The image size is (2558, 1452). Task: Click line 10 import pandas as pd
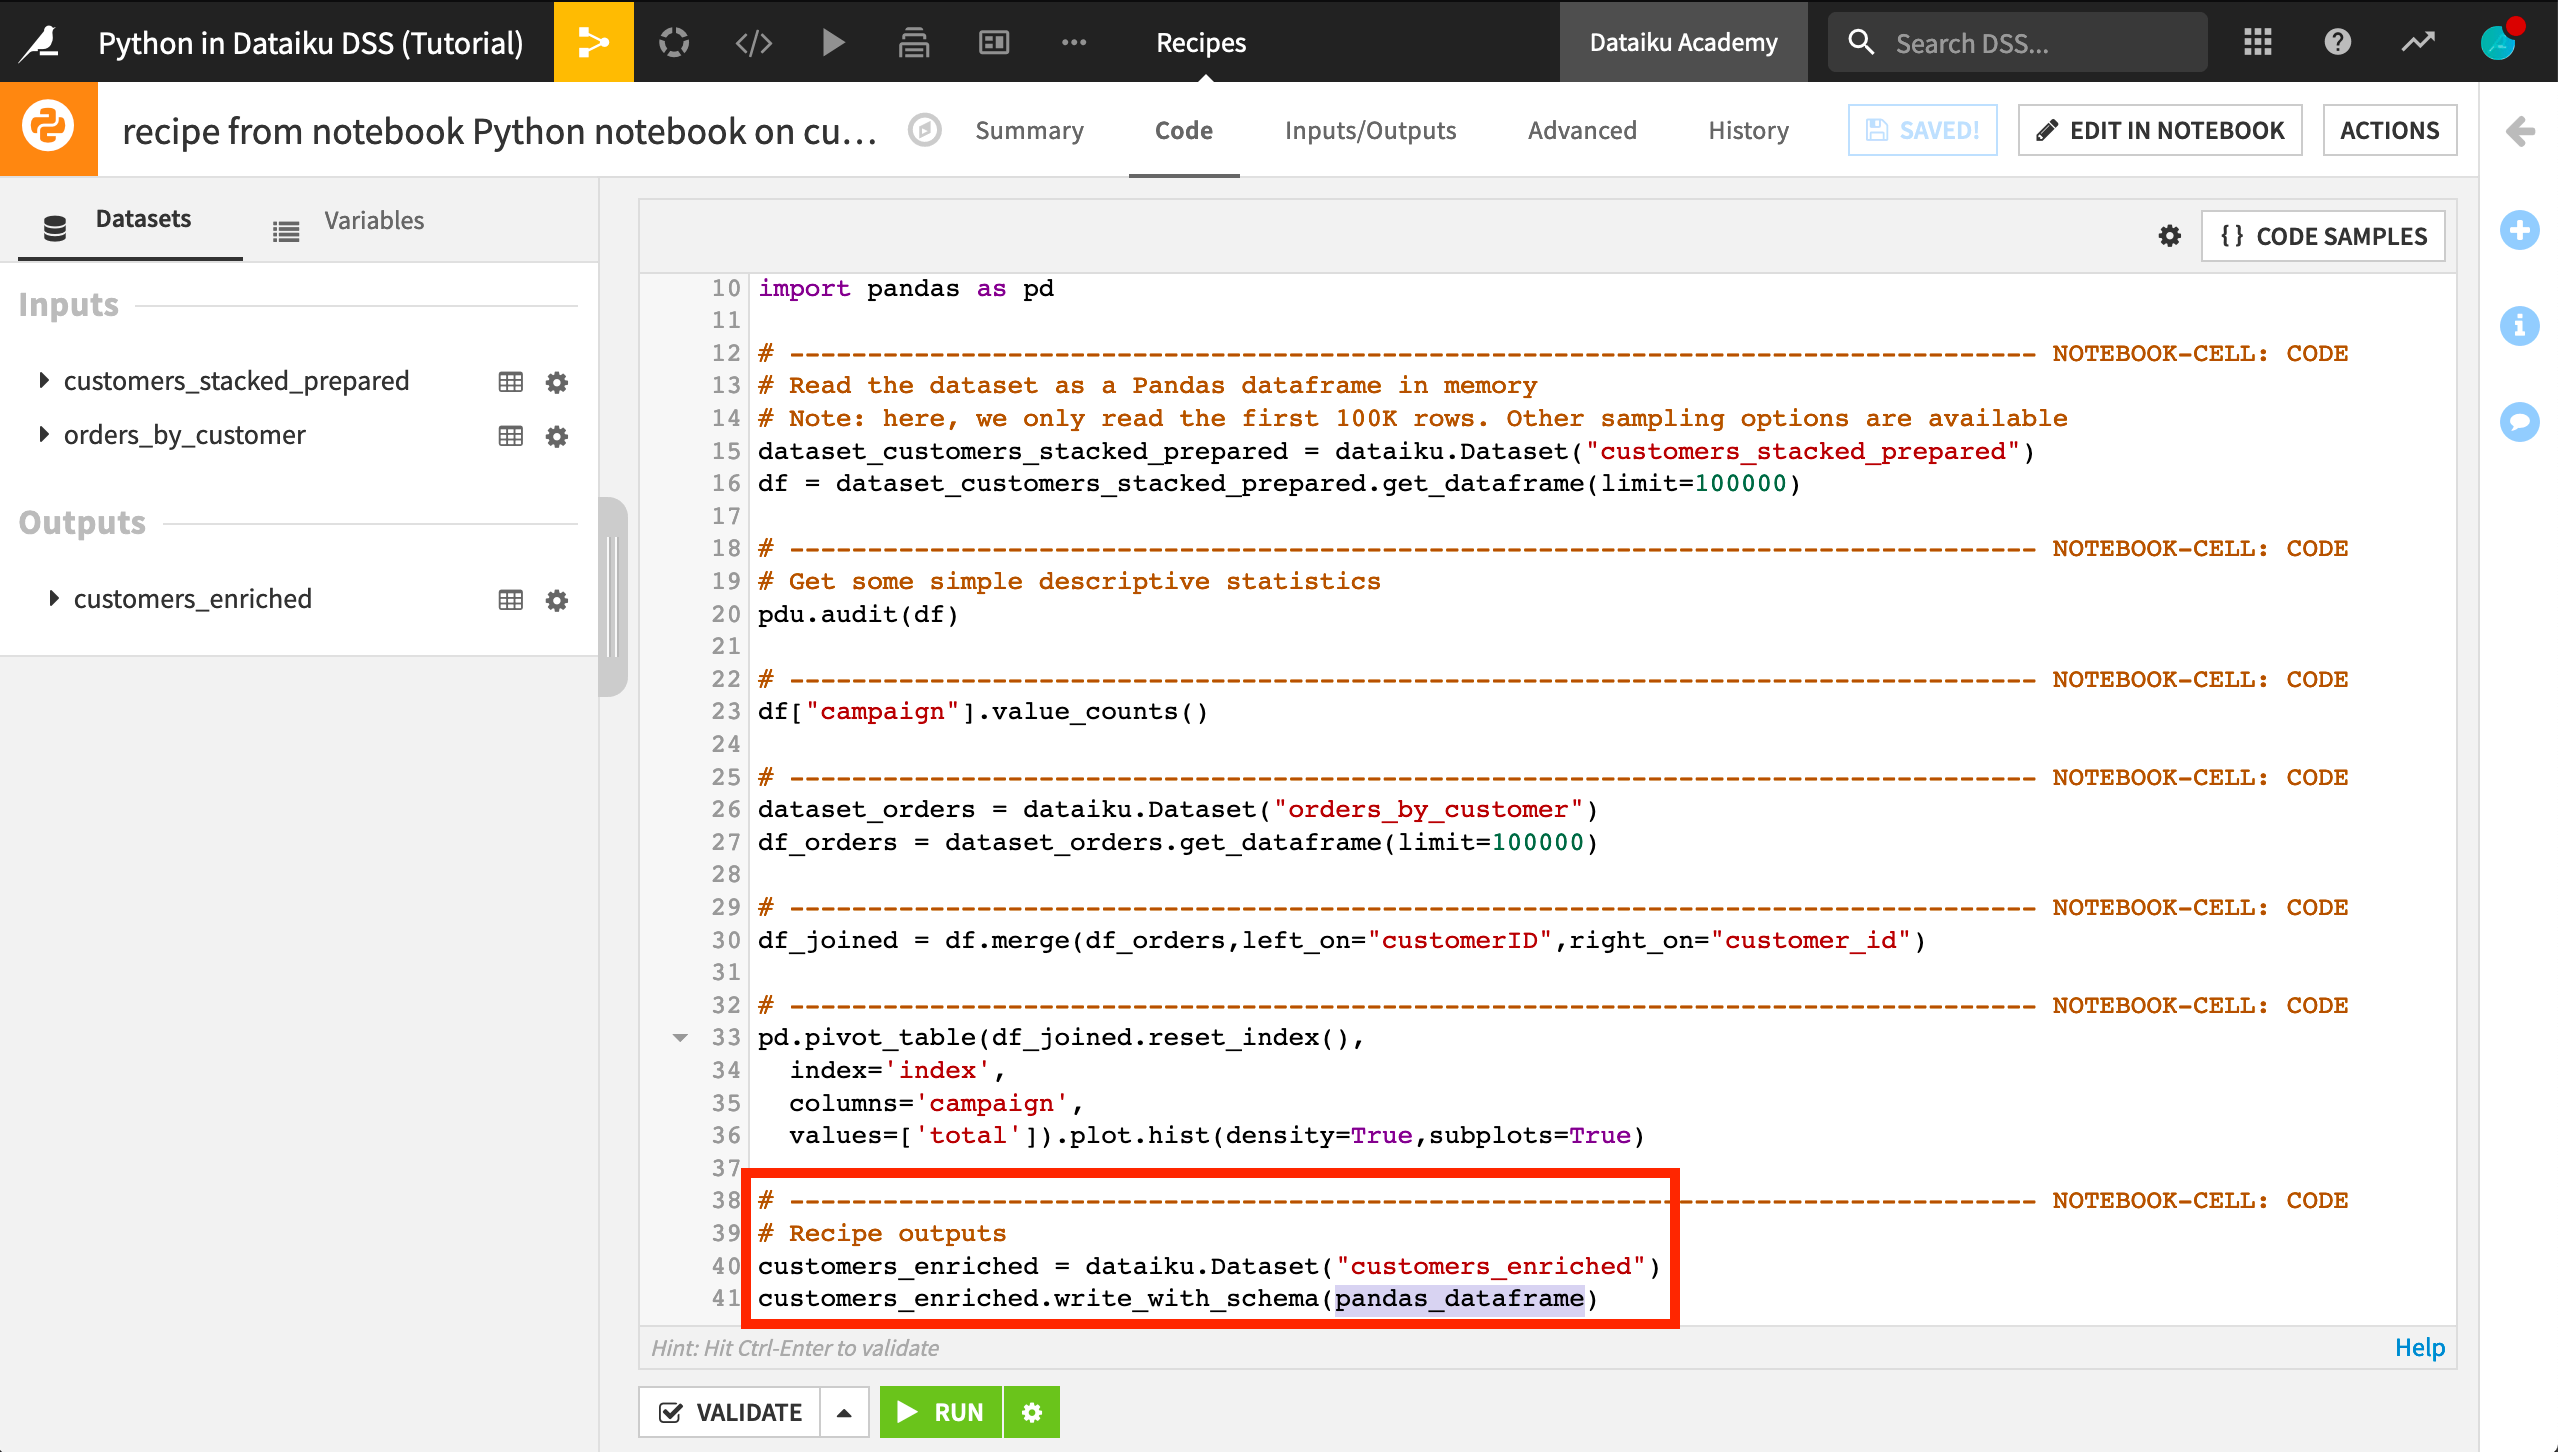point(905,288)
